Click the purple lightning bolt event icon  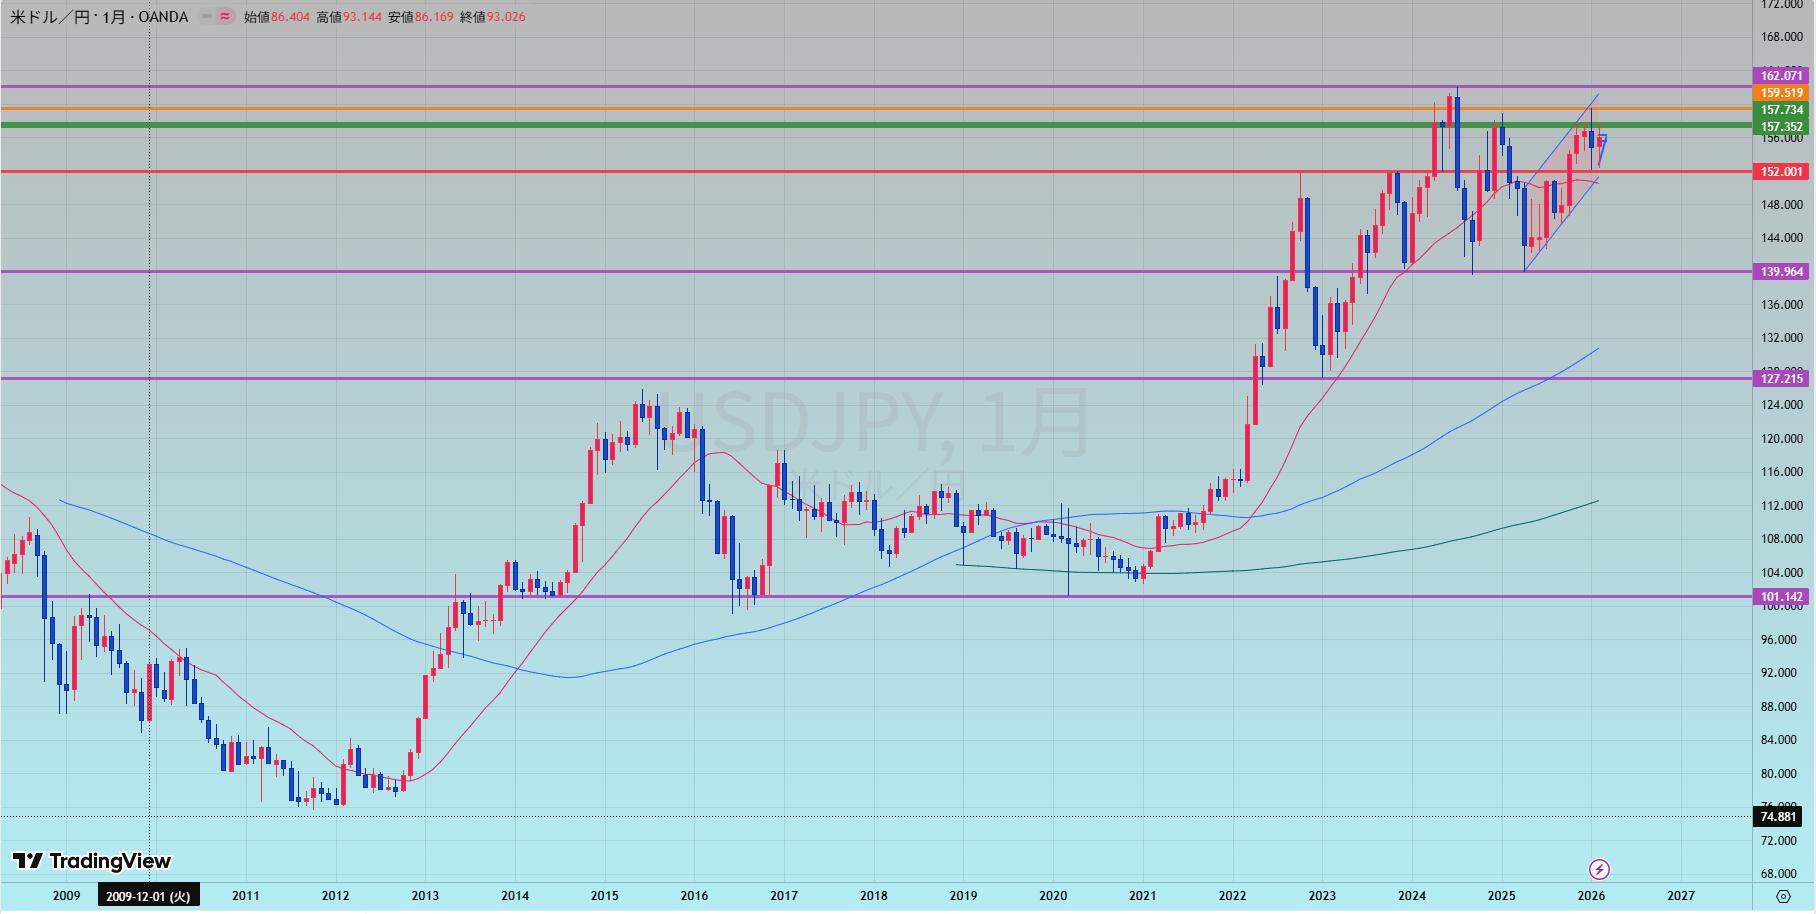tap(1599, 869)
